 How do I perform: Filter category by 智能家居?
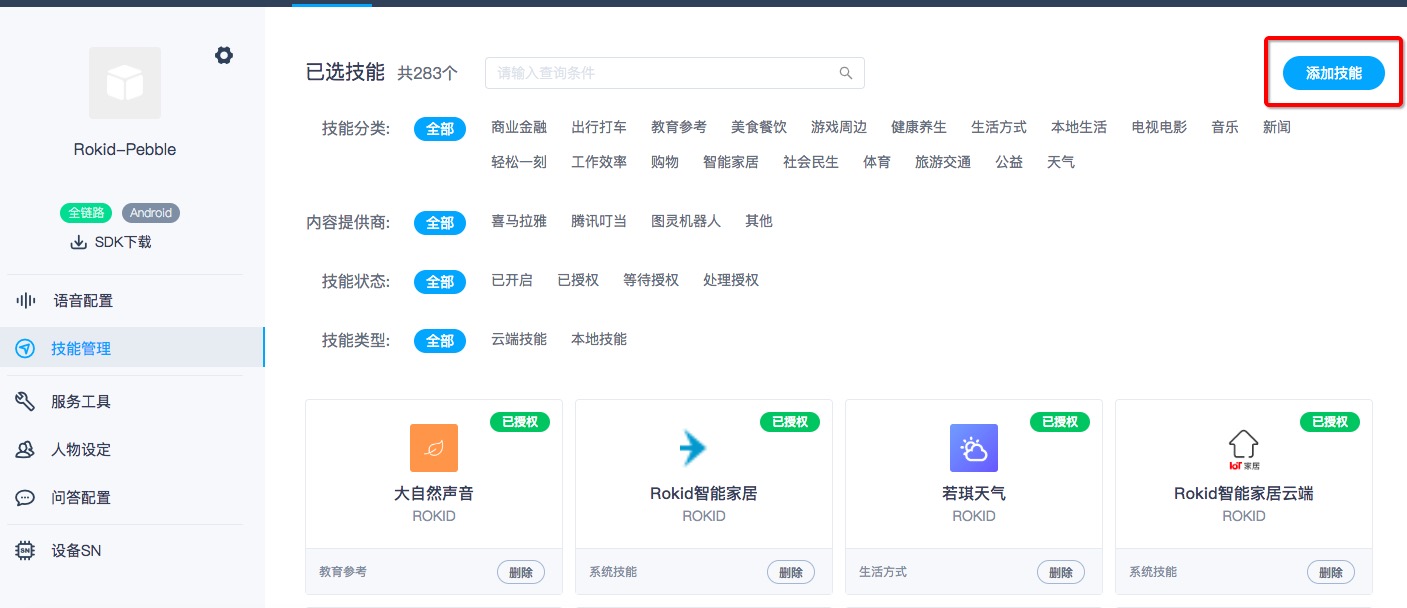(x=731, y=161)
